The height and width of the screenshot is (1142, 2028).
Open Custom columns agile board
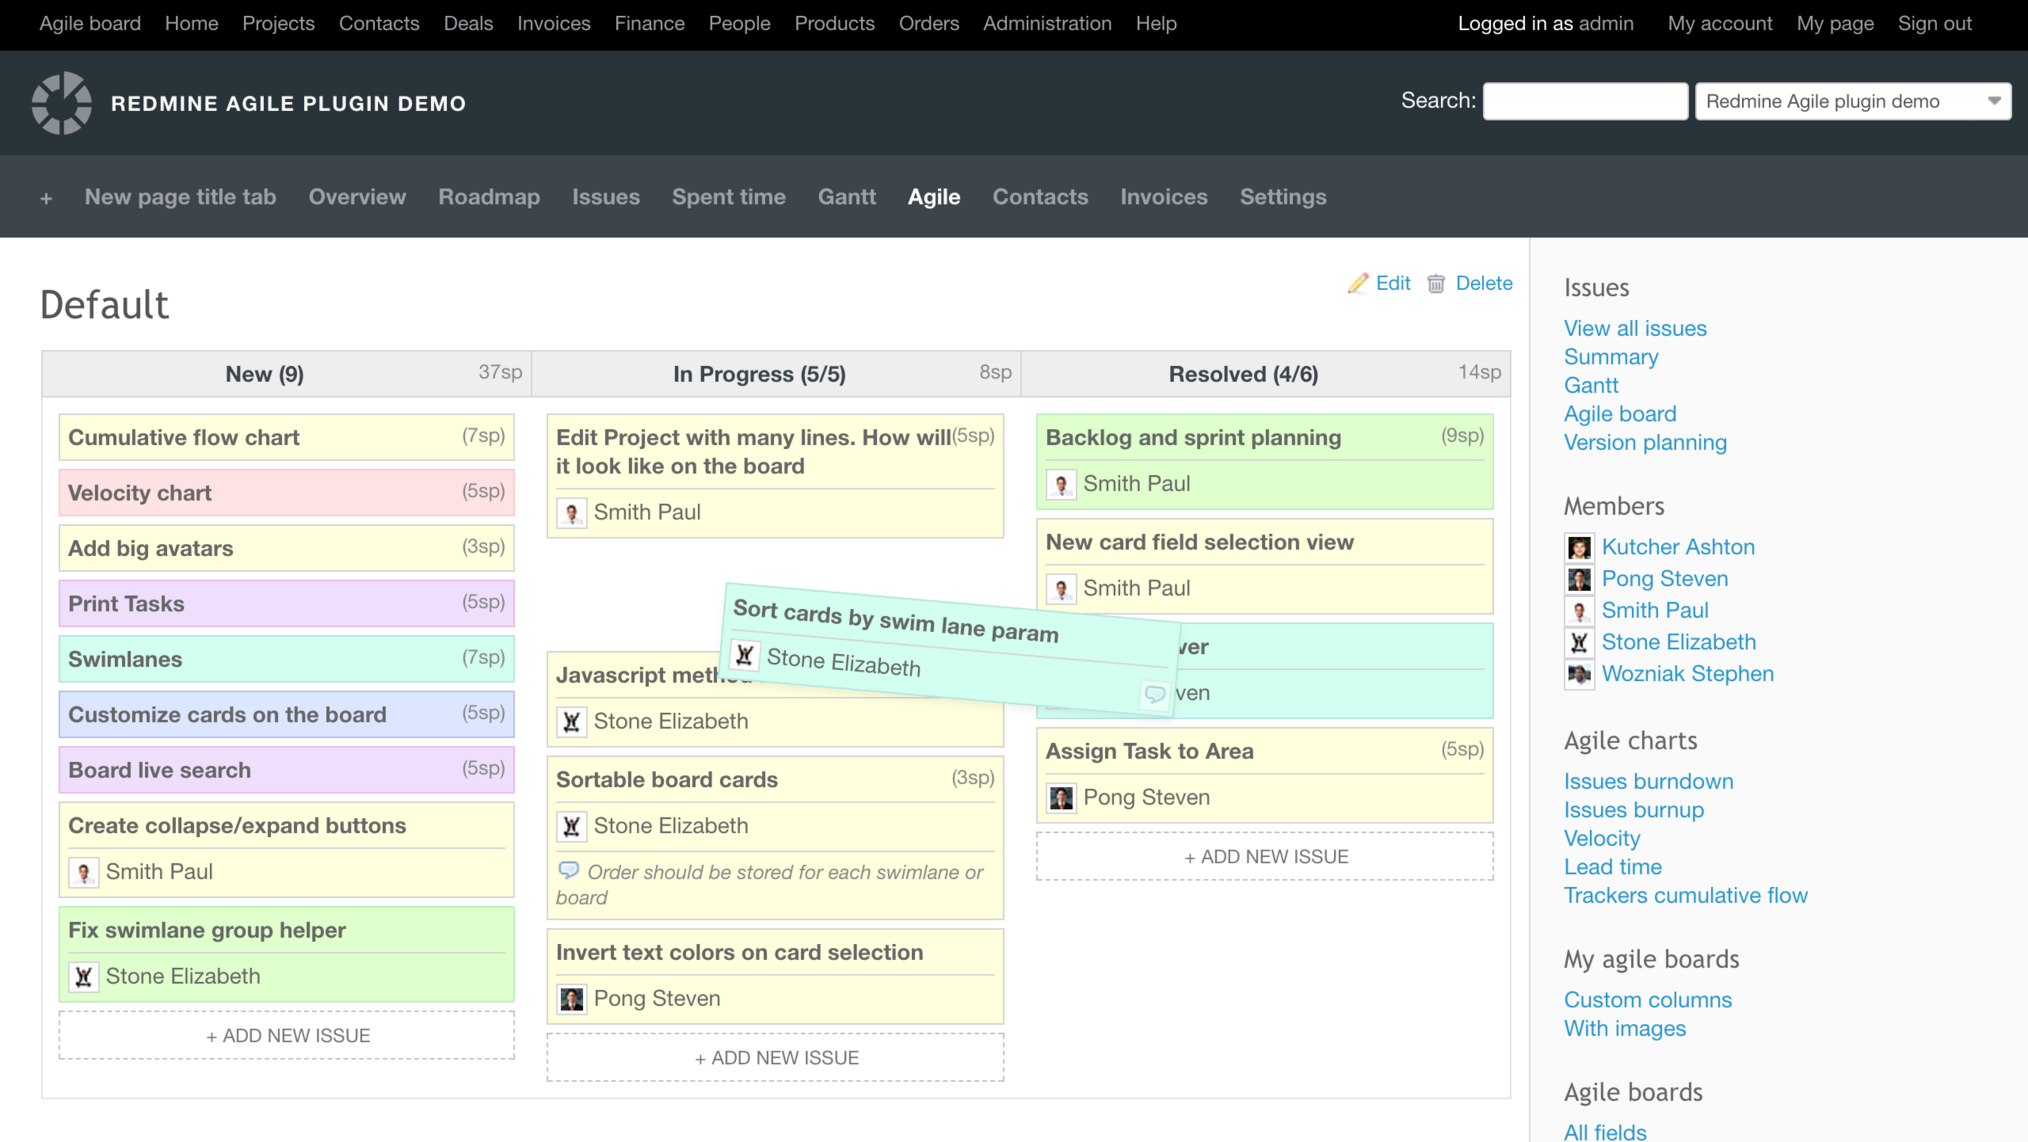coord(1646,997)
